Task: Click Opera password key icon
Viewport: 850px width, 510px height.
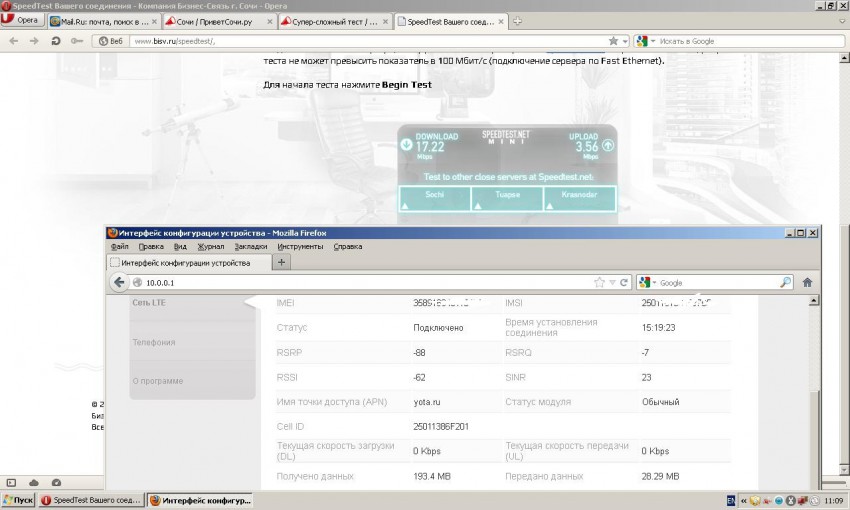Action: click(77, 41)
